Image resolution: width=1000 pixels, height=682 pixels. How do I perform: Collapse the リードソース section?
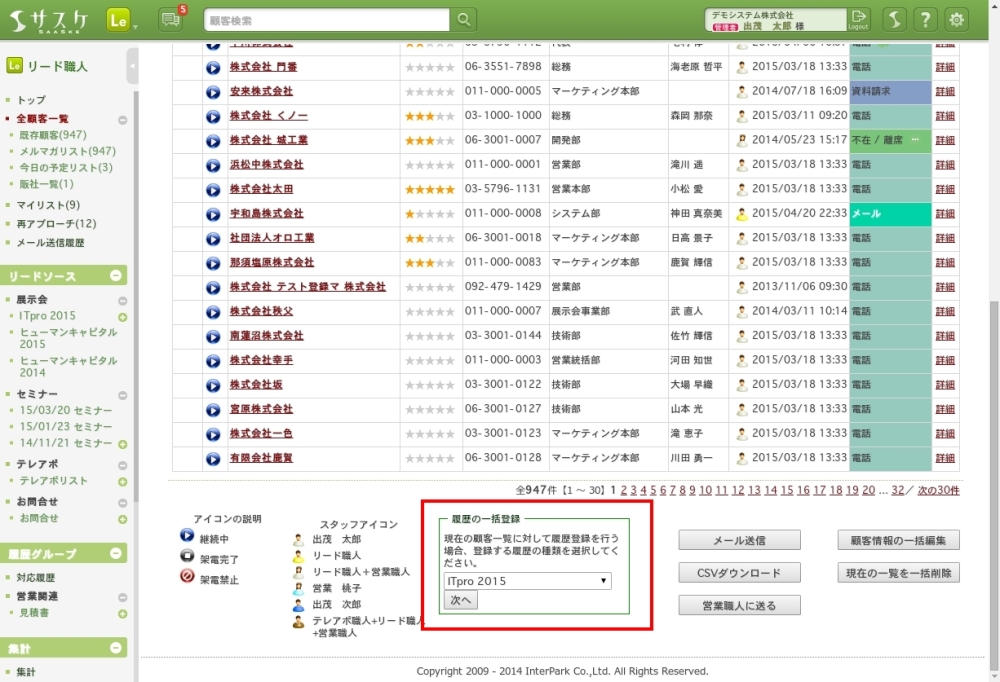tap(116, 276)
